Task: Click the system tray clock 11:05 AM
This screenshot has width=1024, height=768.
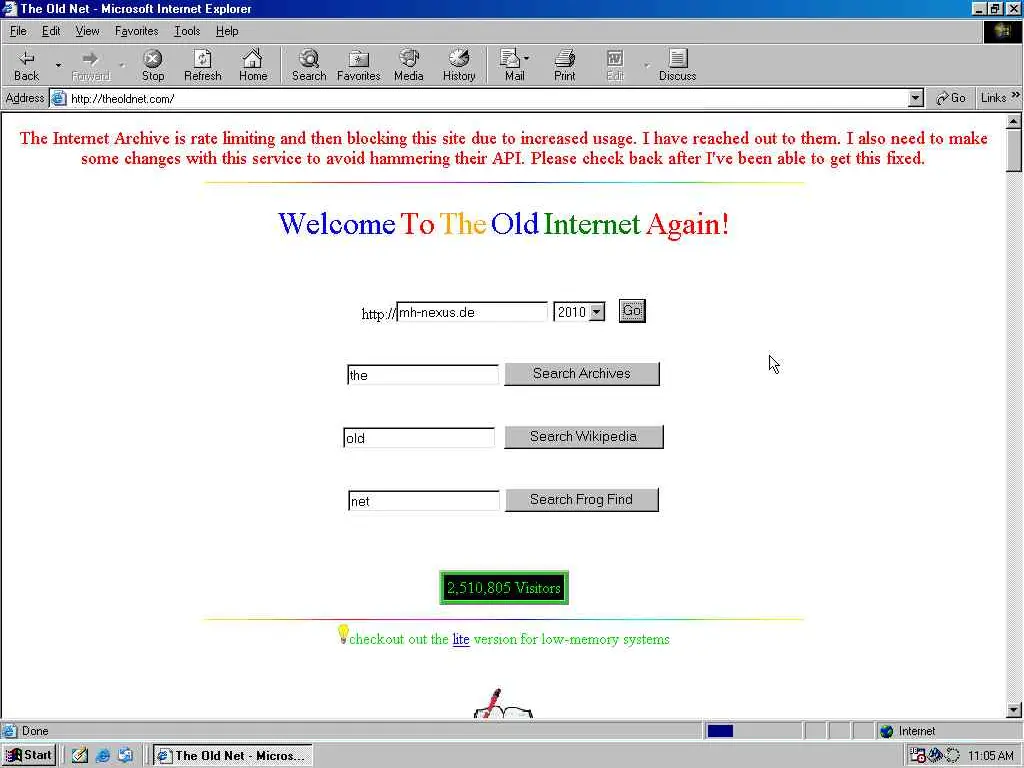Action: click(x=991, y=756)
